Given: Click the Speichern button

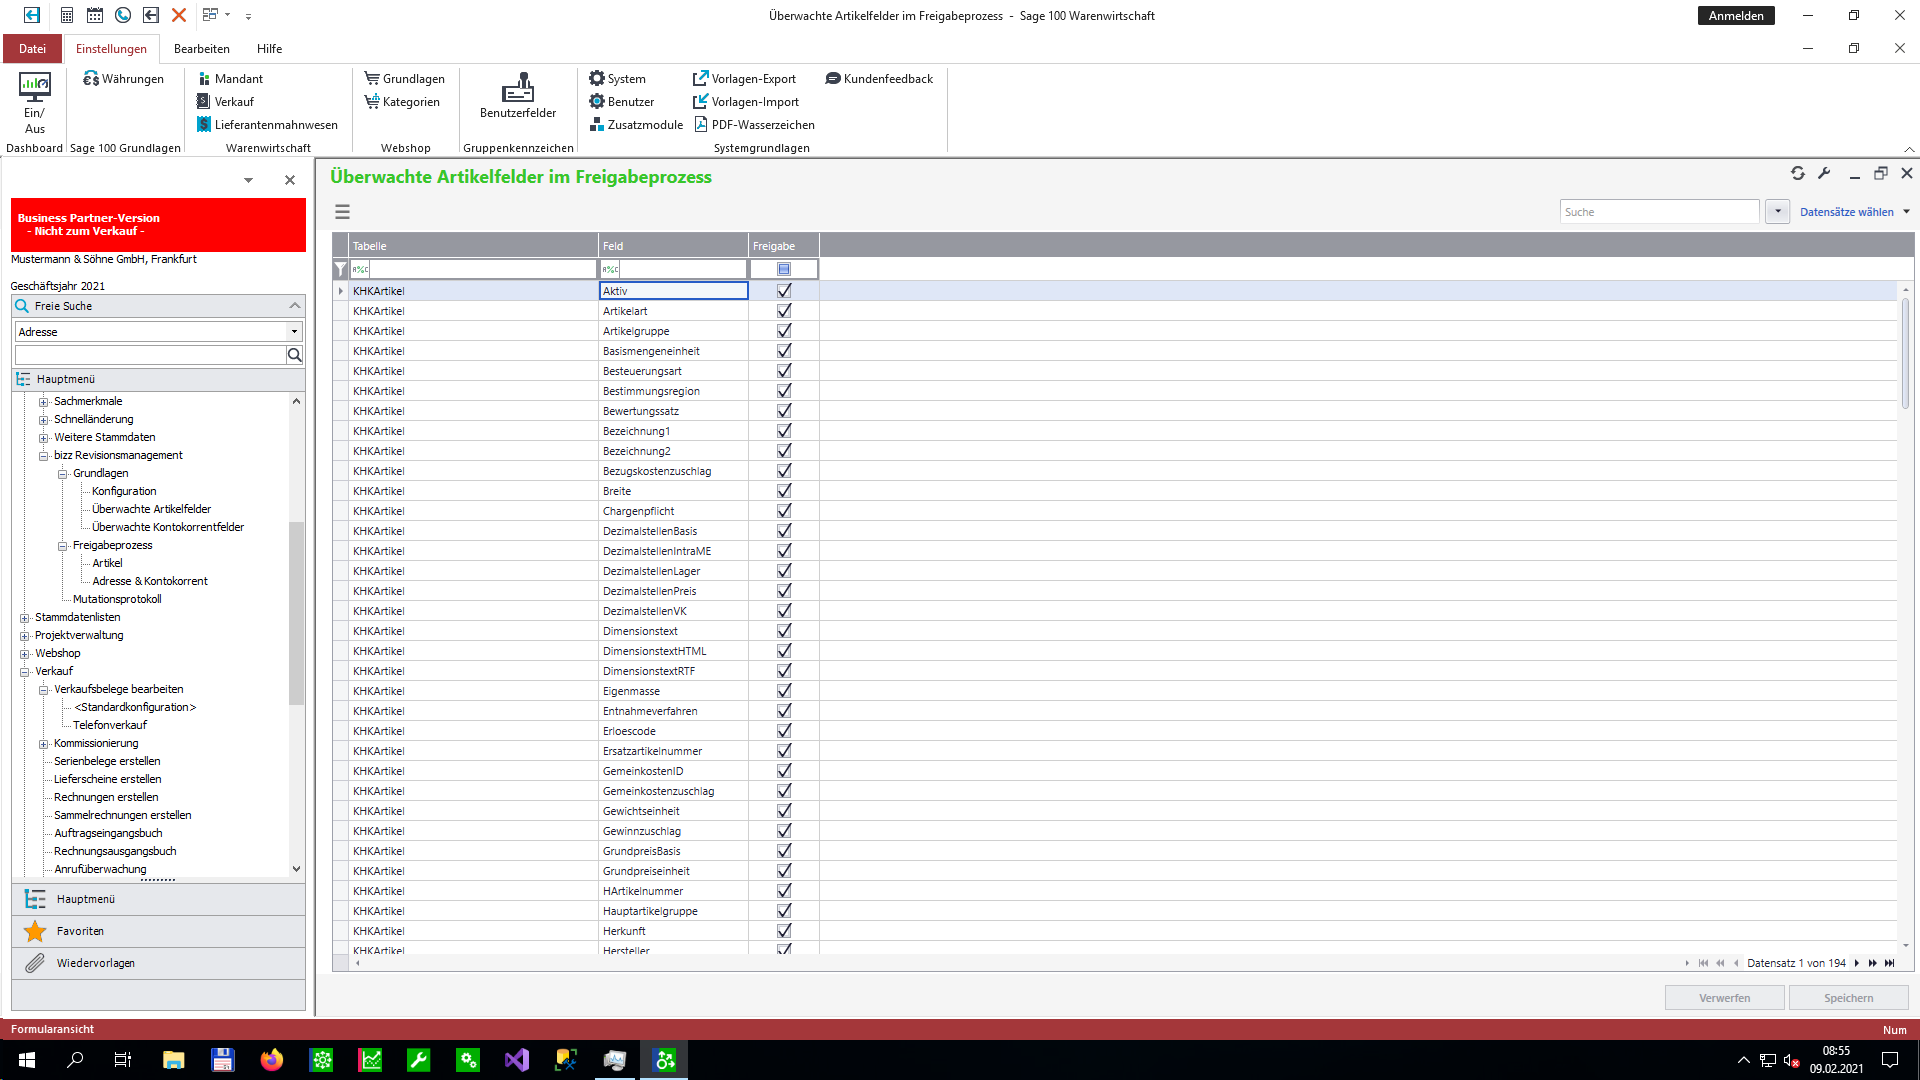Looking at the screenshot, I should click(1848, 998).
